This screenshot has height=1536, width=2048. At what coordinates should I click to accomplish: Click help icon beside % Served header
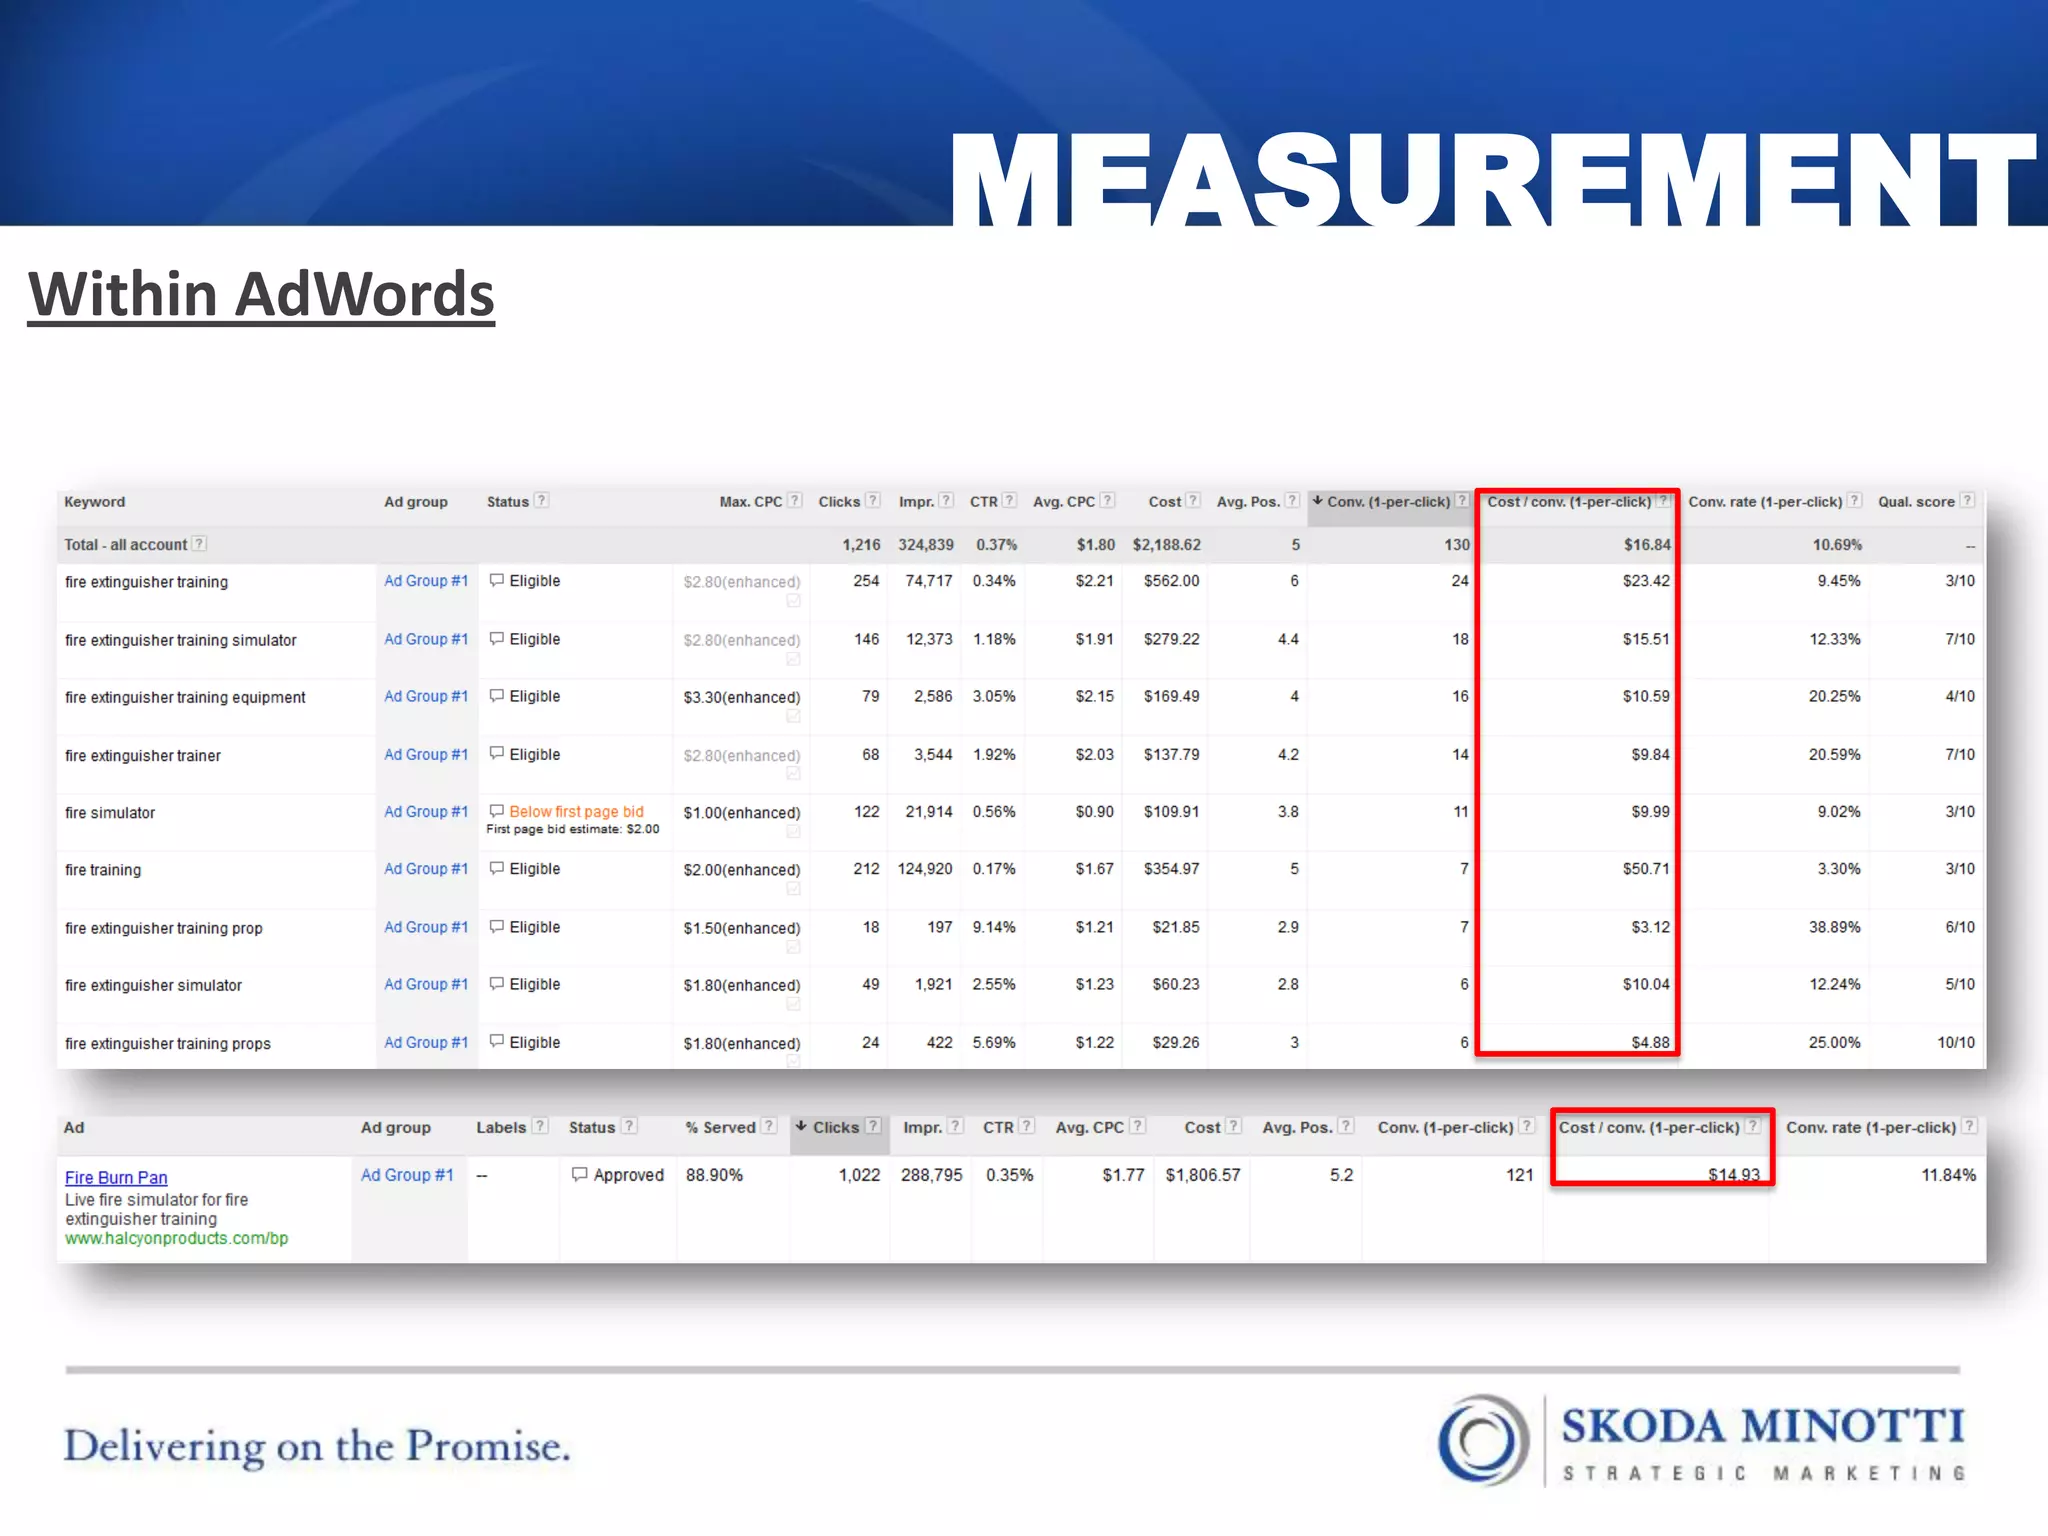click(769, 1126)
